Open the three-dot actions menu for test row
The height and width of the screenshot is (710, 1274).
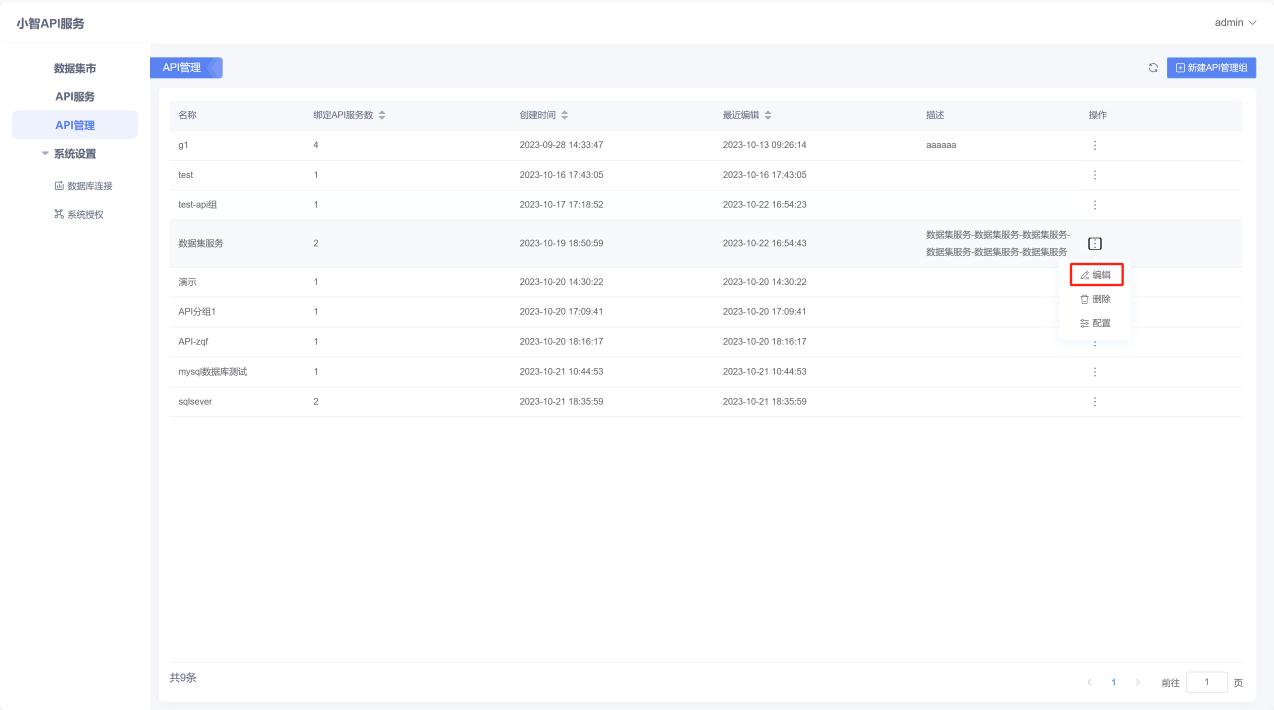(x=1095, y=175)
